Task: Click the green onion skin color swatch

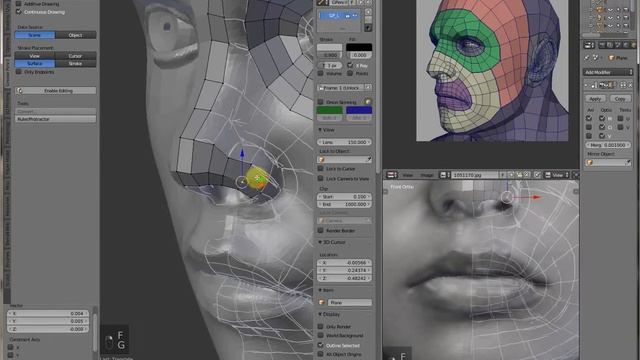Action: 329,110
